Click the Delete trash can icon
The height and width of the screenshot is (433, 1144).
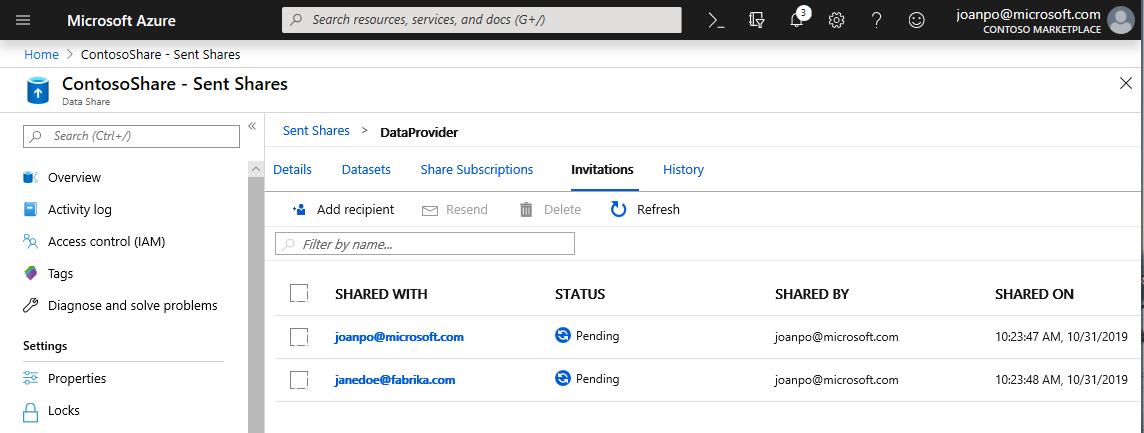[526, 210]
